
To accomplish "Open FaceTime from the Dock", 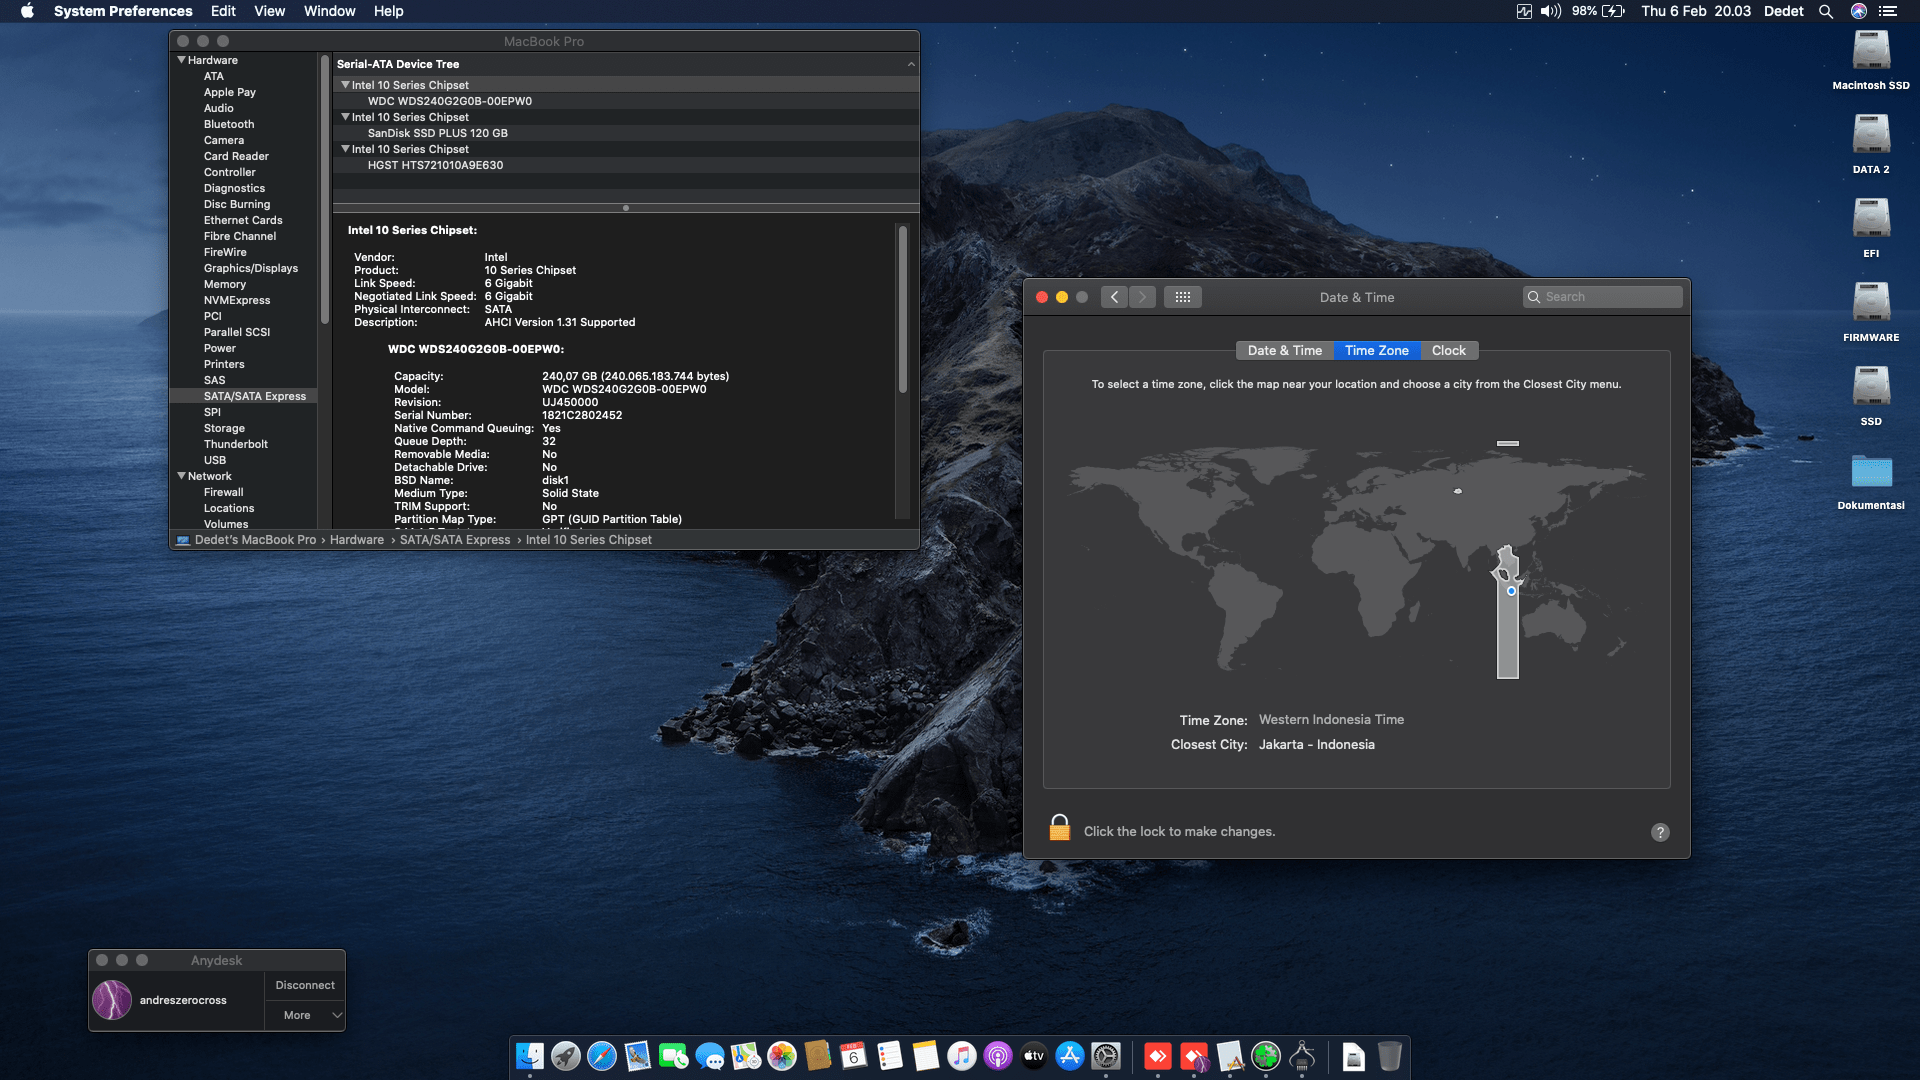I will 674,1056.
